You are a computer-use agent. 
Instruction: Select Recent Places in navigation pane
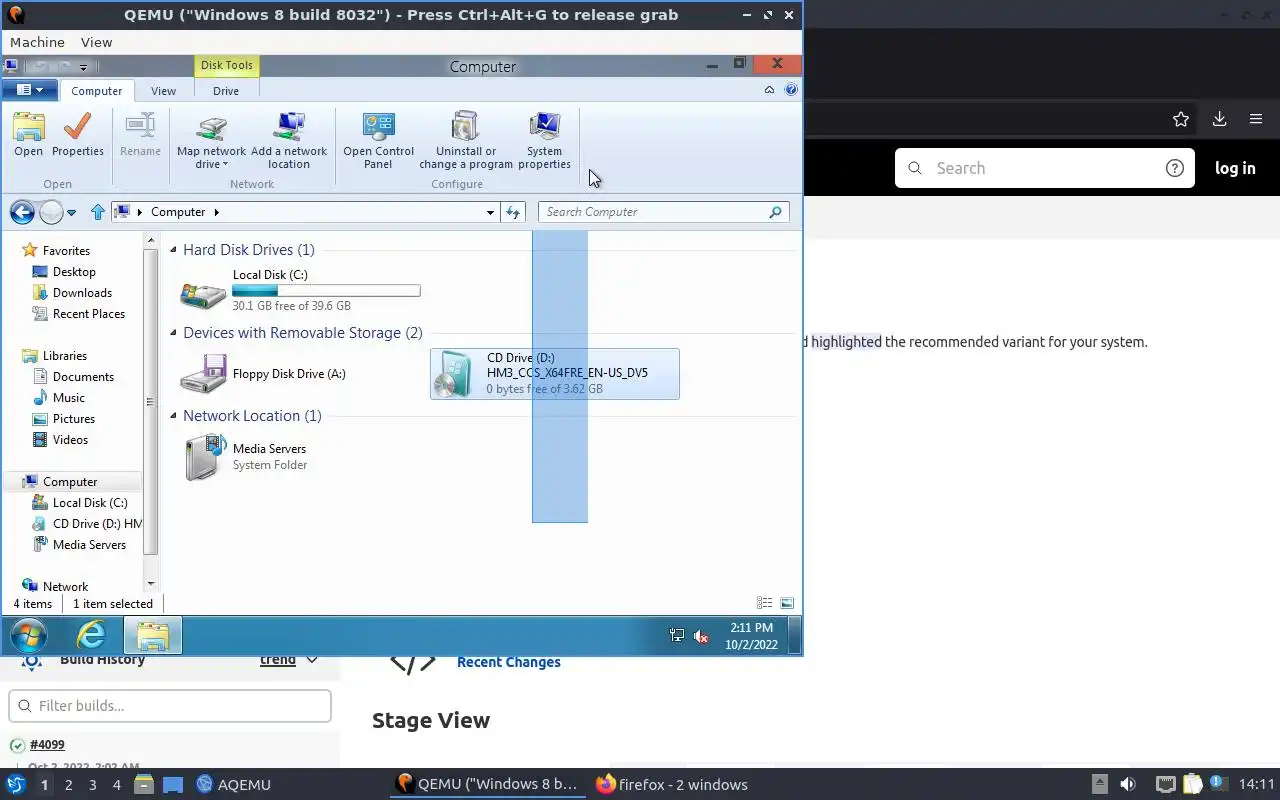[x=88, y=314]
